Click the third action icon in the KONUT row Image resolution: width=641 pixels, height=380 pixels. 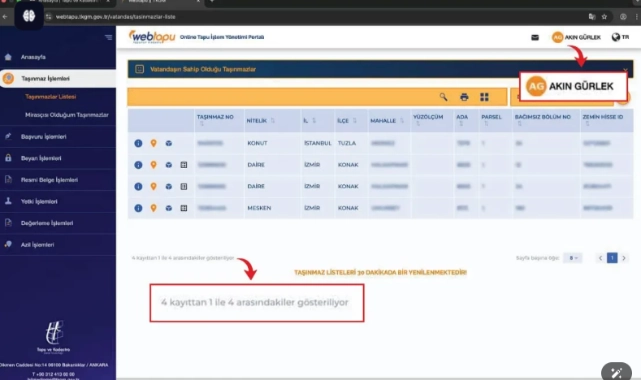point(168,143)
